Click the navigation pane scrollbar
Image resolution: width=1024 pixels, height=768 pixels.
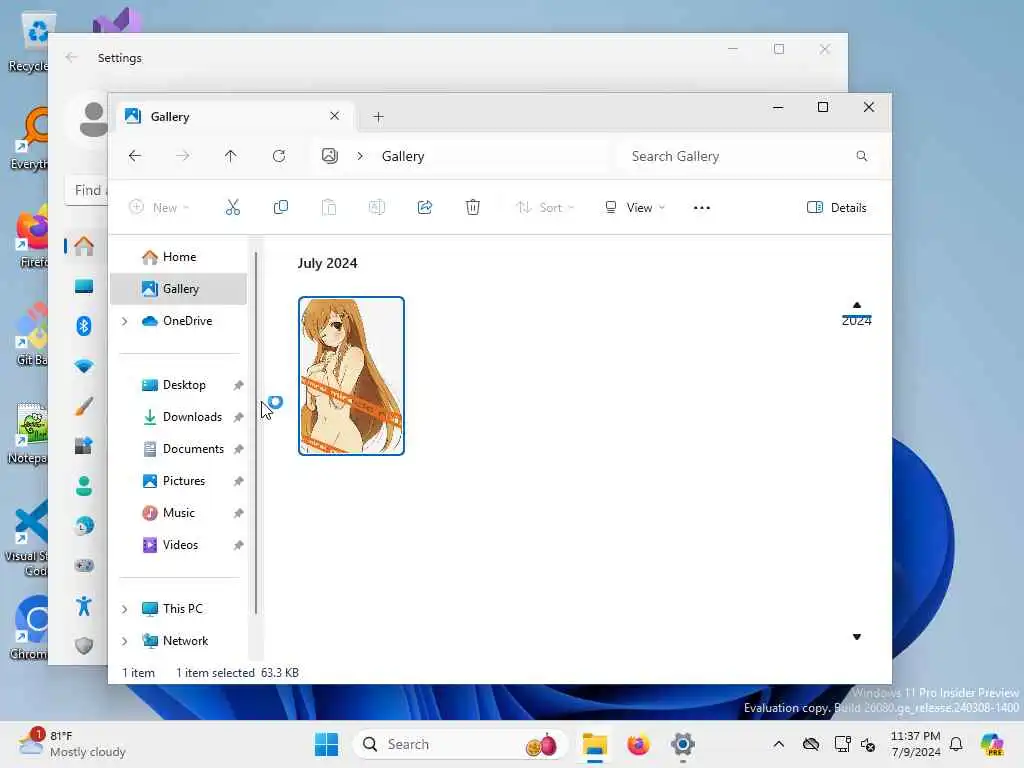pyautogui.click(x=256, y=432)
